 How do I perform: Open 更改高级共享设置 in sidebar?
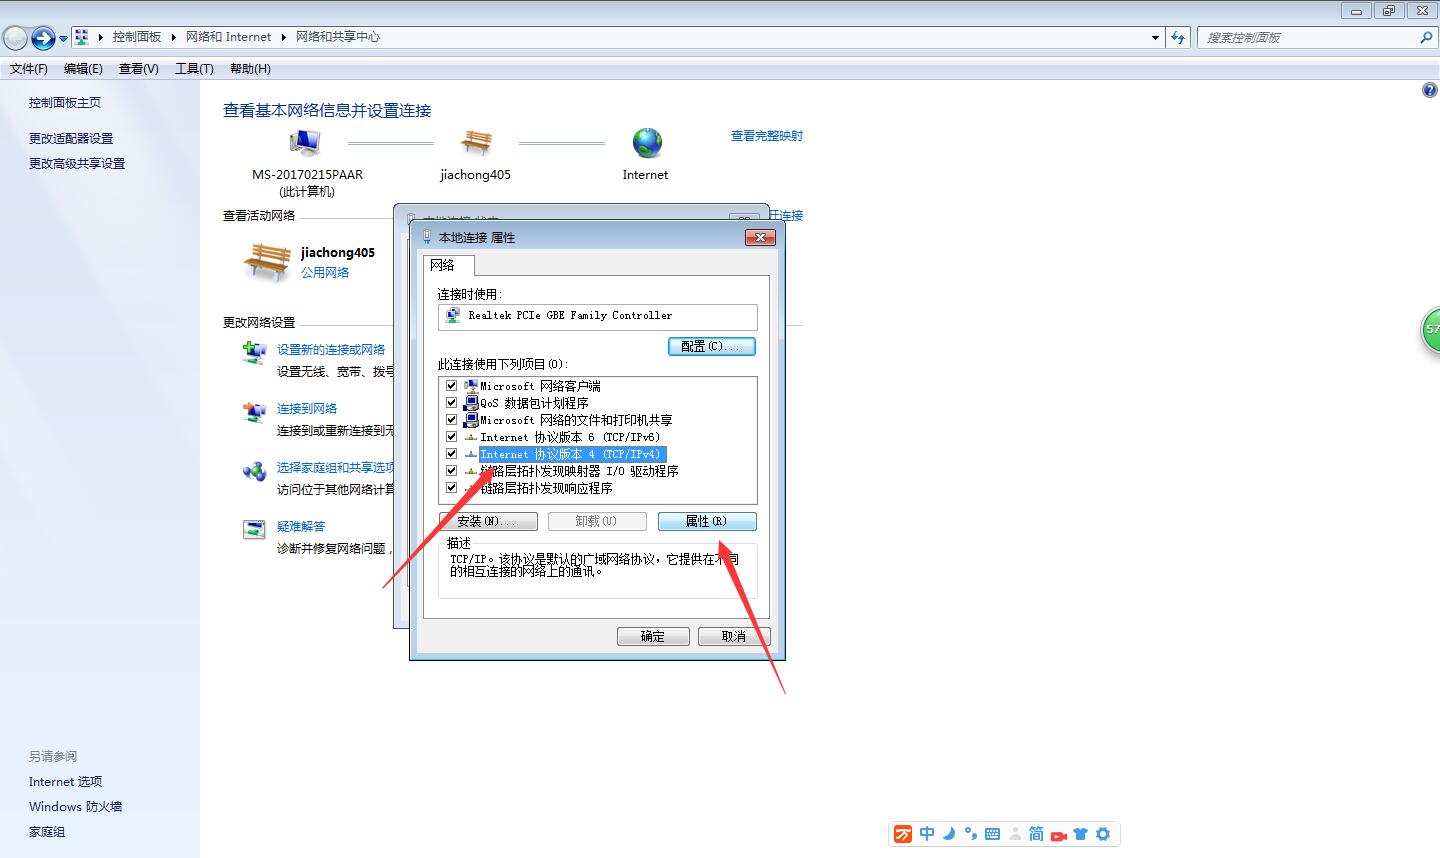point(77,164)
